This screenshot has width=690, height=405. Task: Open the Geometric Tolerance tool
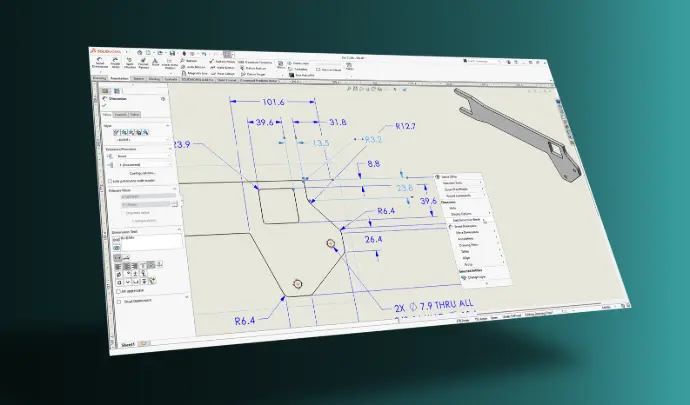point(255,63)
